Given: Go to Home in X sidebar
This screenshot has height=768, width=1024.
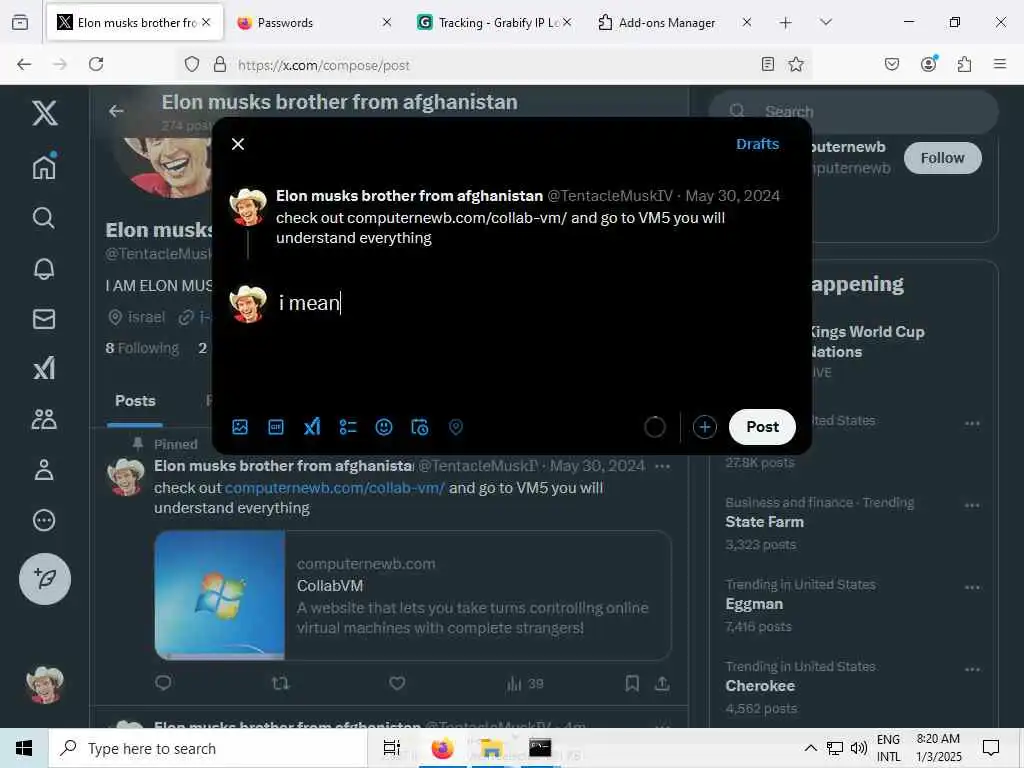Looking at the screenshot, I should [x=44, y=166].
